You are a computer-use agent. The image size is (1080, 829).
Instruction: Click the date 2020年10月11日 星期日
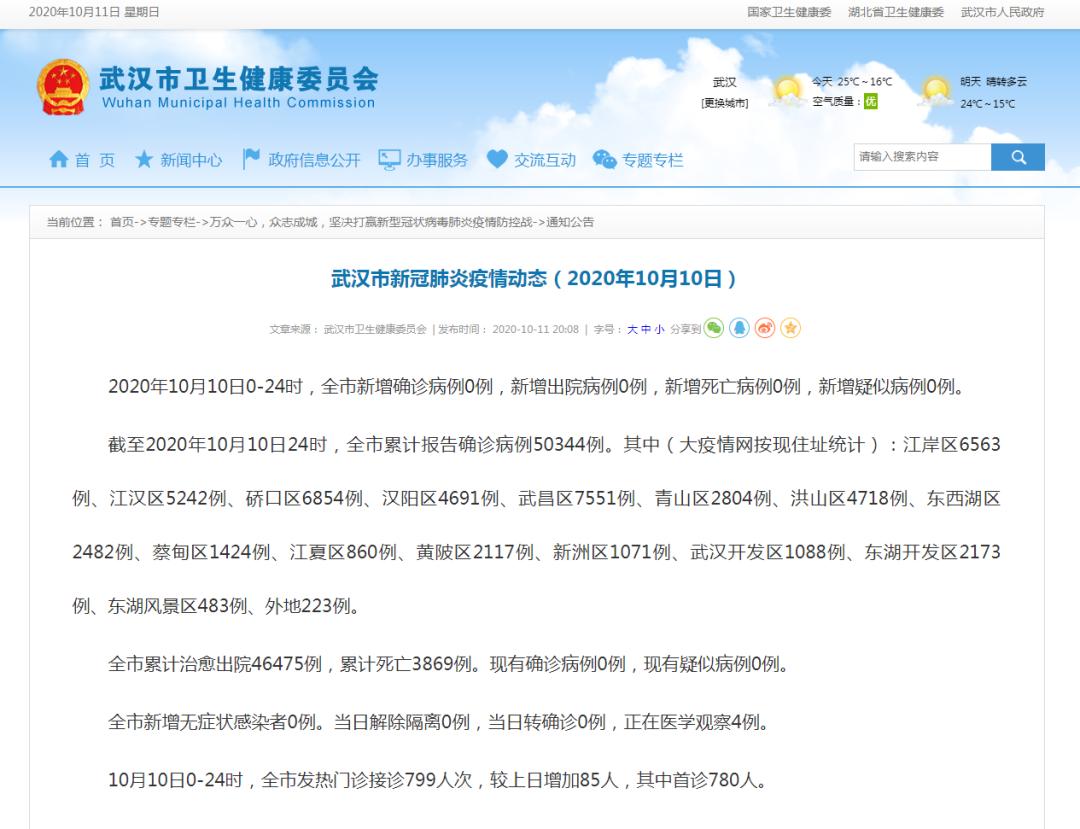point(94,12)
